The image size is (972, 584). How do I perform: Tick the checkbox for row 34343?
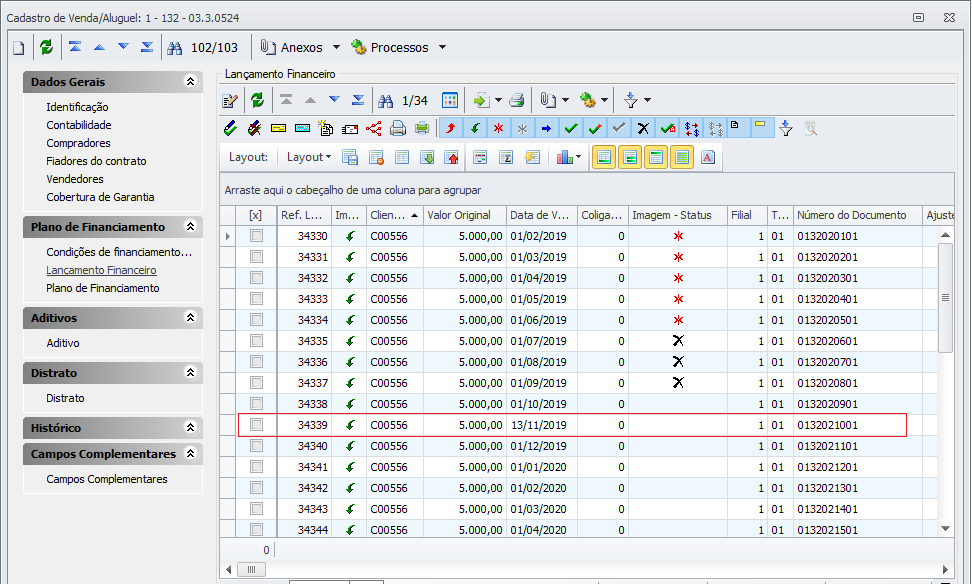(256, 509)
